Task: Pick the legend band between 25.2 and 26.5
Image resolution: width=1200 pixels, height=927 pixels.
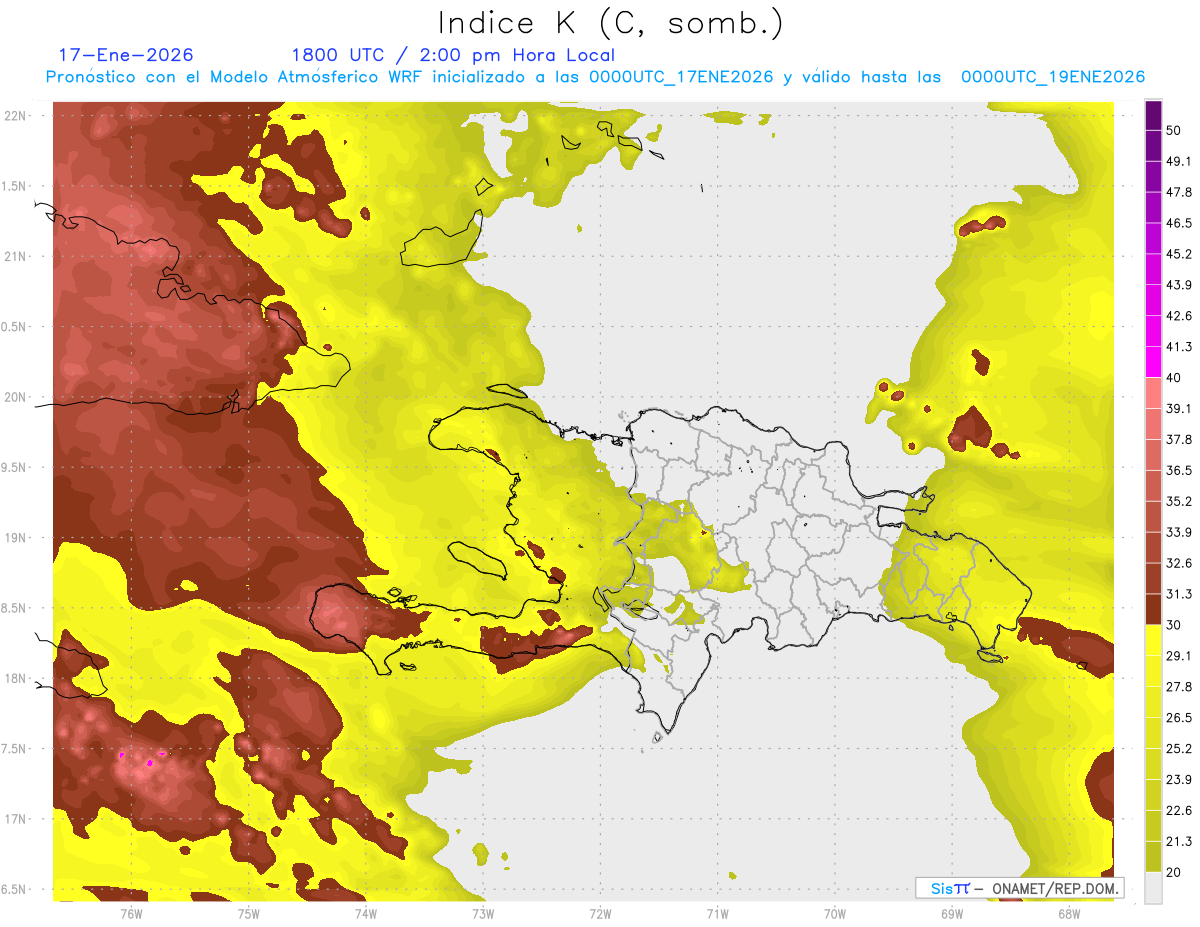Action: [1153, 733]
